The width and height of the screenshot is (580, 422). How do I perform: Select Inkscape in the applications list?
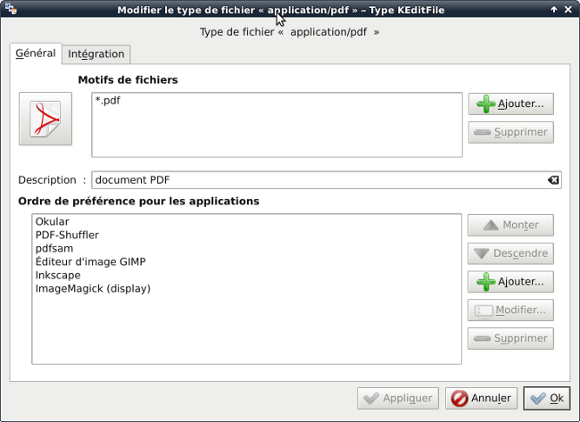(x=58, y=275)
